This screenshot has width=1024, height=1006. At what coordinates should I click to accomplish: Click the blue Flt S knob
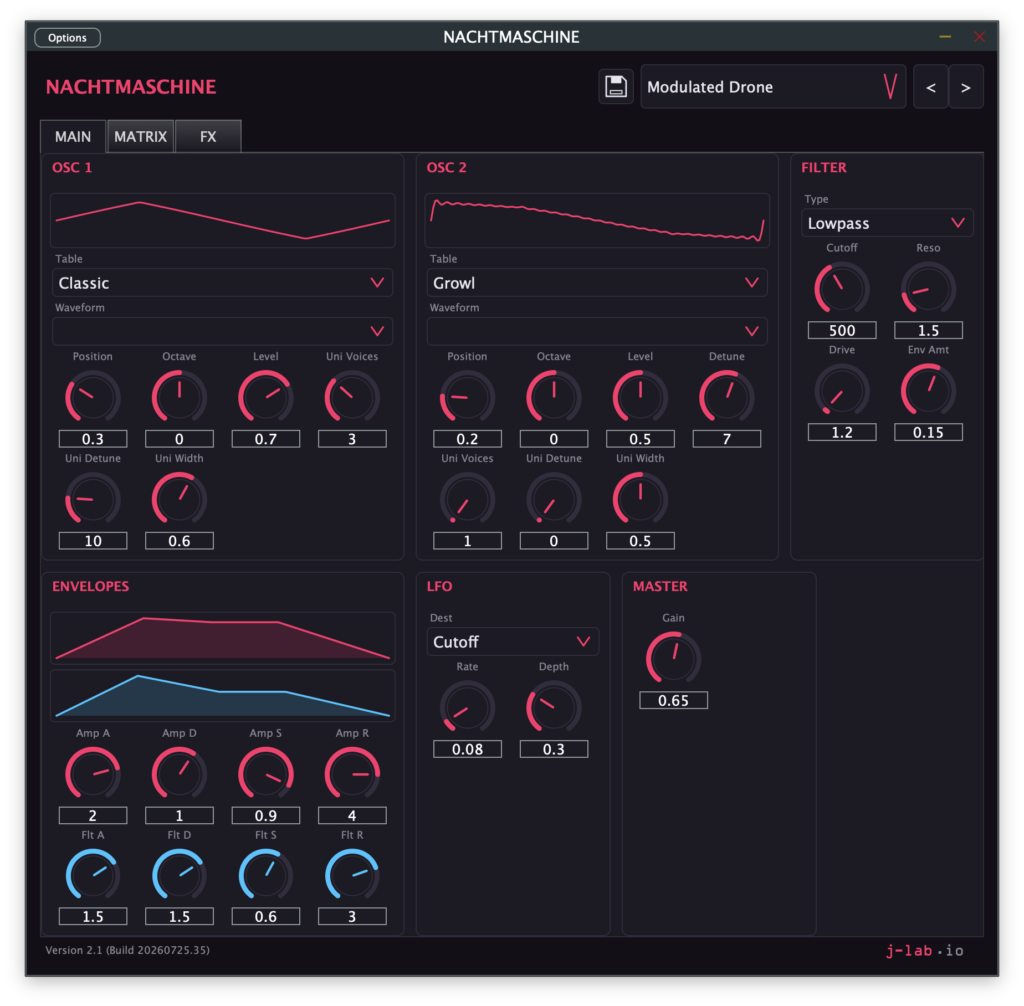(x=266, y=875)
